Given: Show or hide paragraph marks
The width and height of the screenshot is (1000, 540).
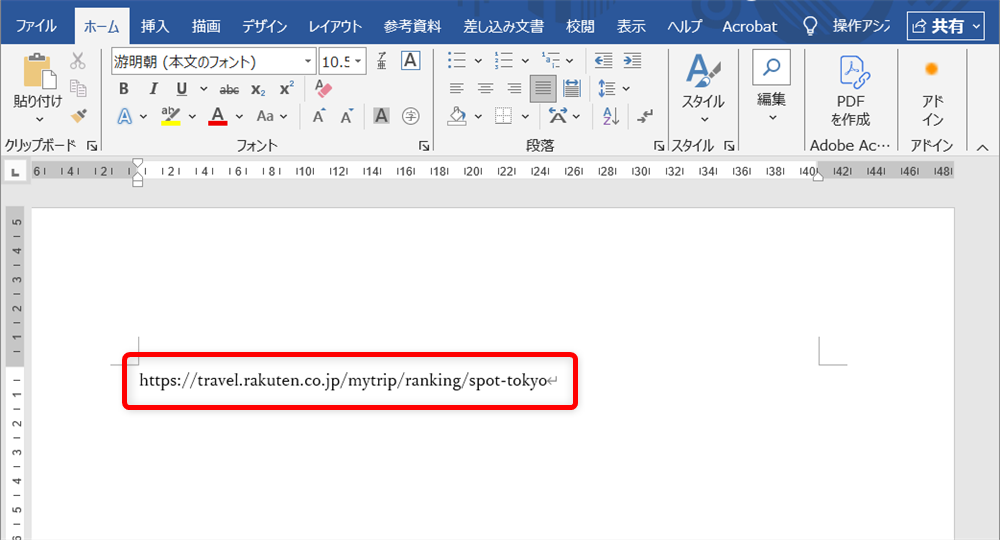Looking at the screenshot, I should point(645,116).
